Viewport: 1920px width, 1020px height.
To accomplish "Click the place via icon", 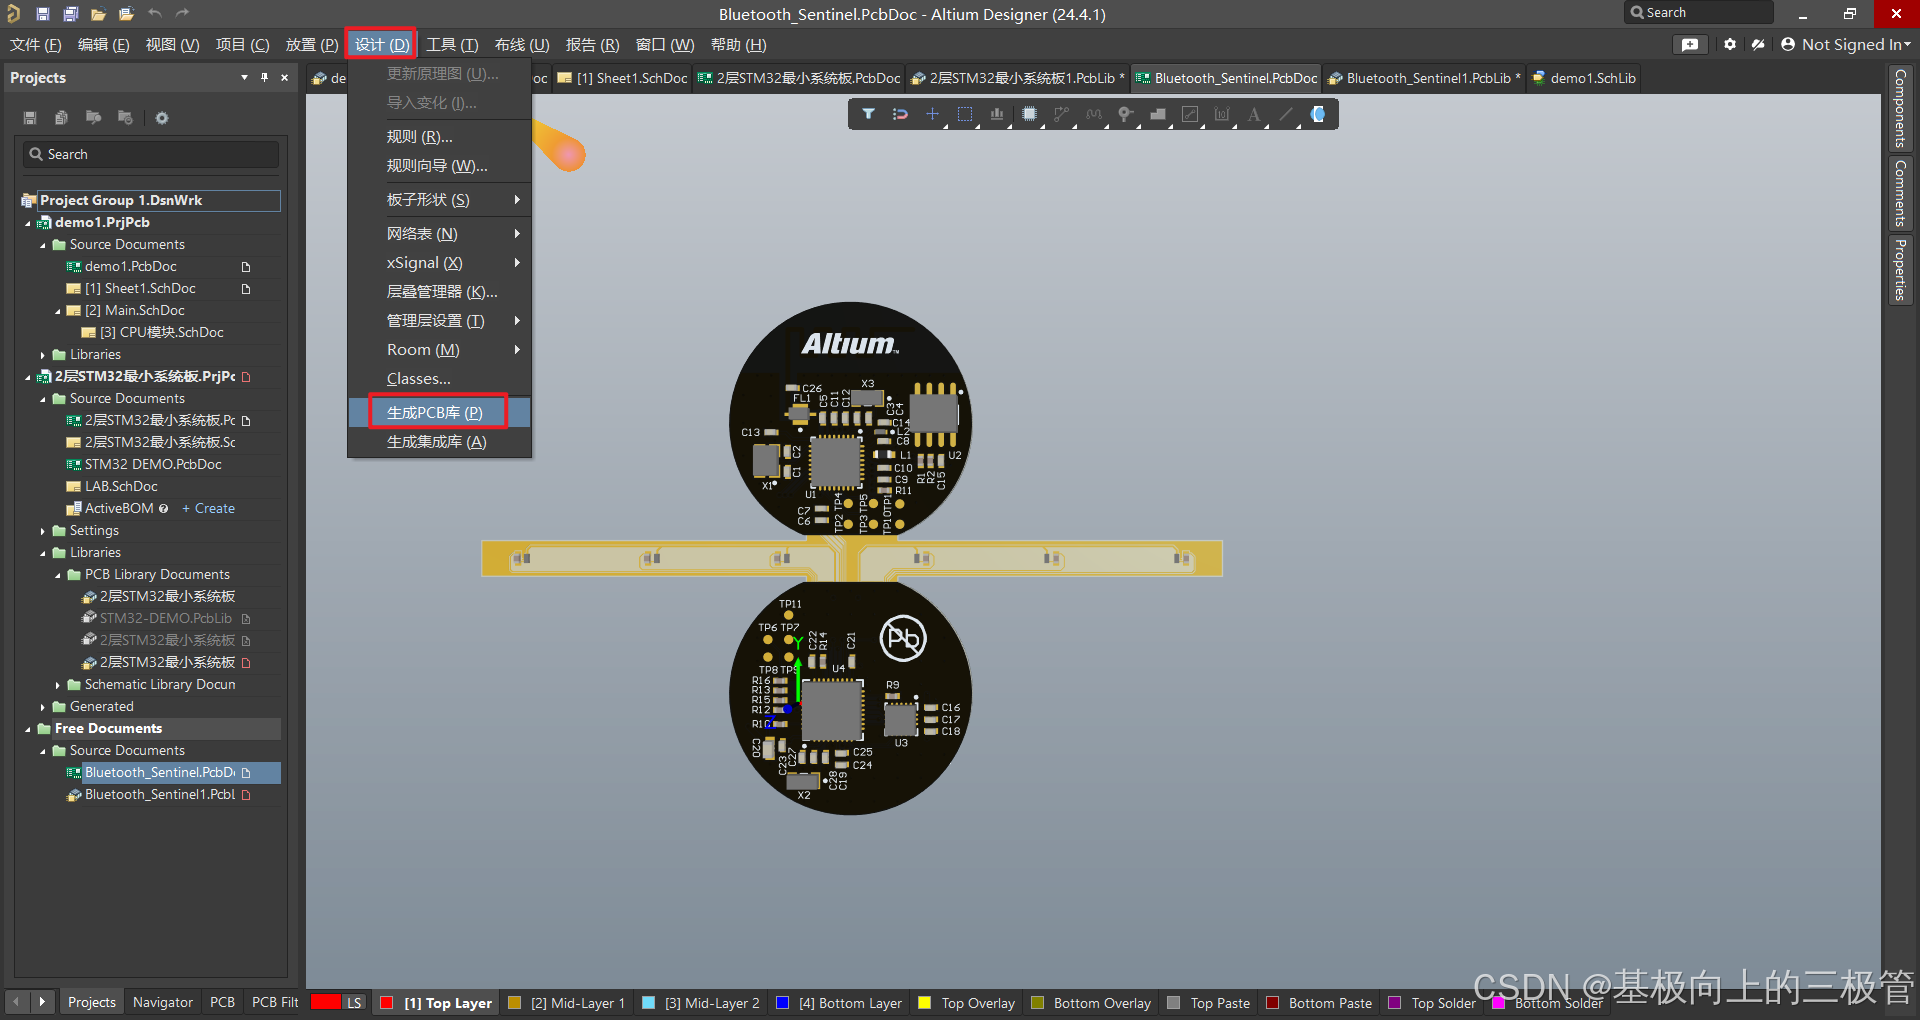I will pyautogui.click(x=1125, y=114).
